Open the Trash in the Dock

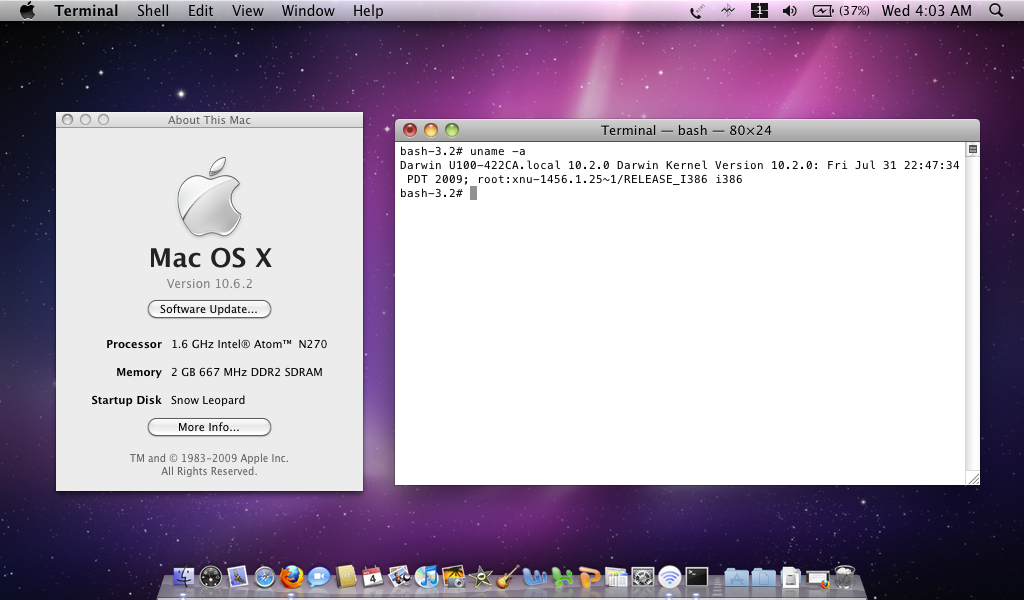[844, 576]
